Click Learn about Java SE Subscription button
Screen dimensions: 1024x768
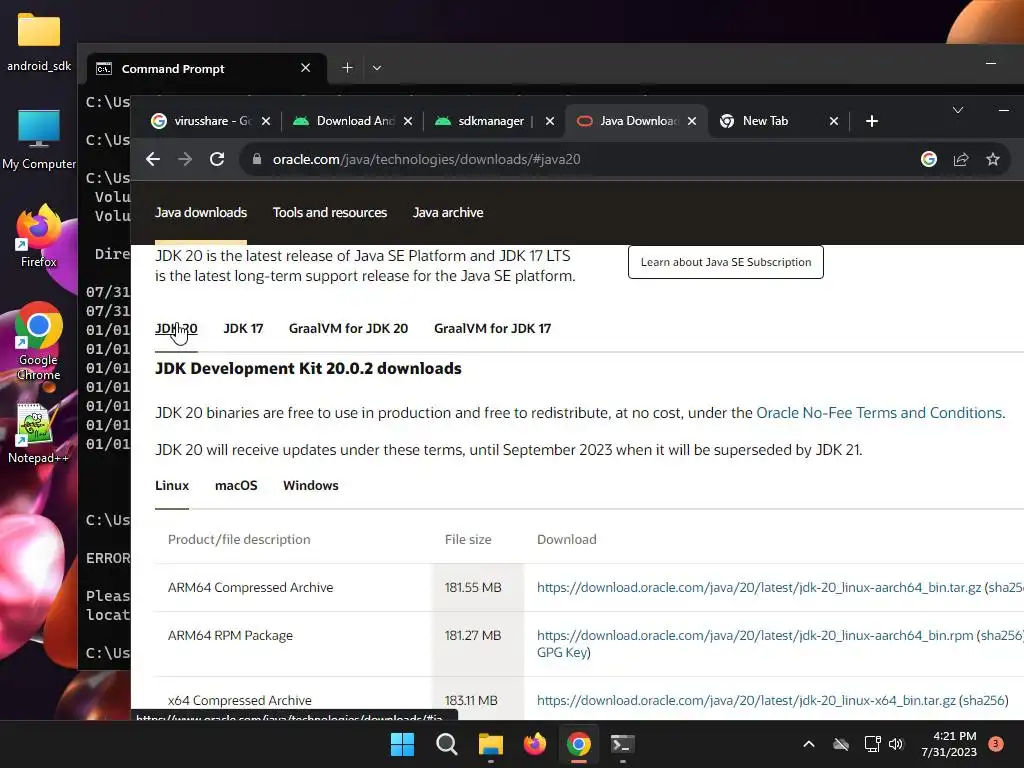click(726, 262)
